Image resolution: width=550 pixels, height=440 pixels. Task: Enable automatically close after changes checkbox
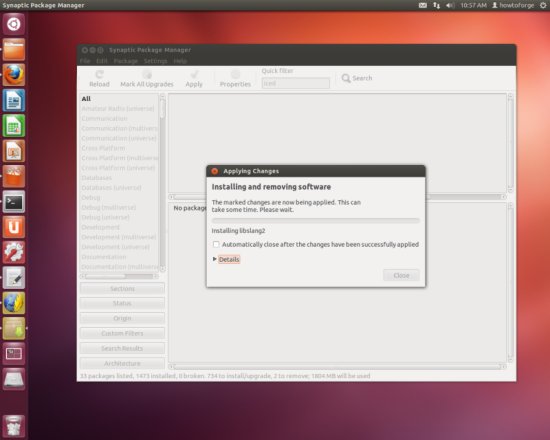click(x=216, y=244)
